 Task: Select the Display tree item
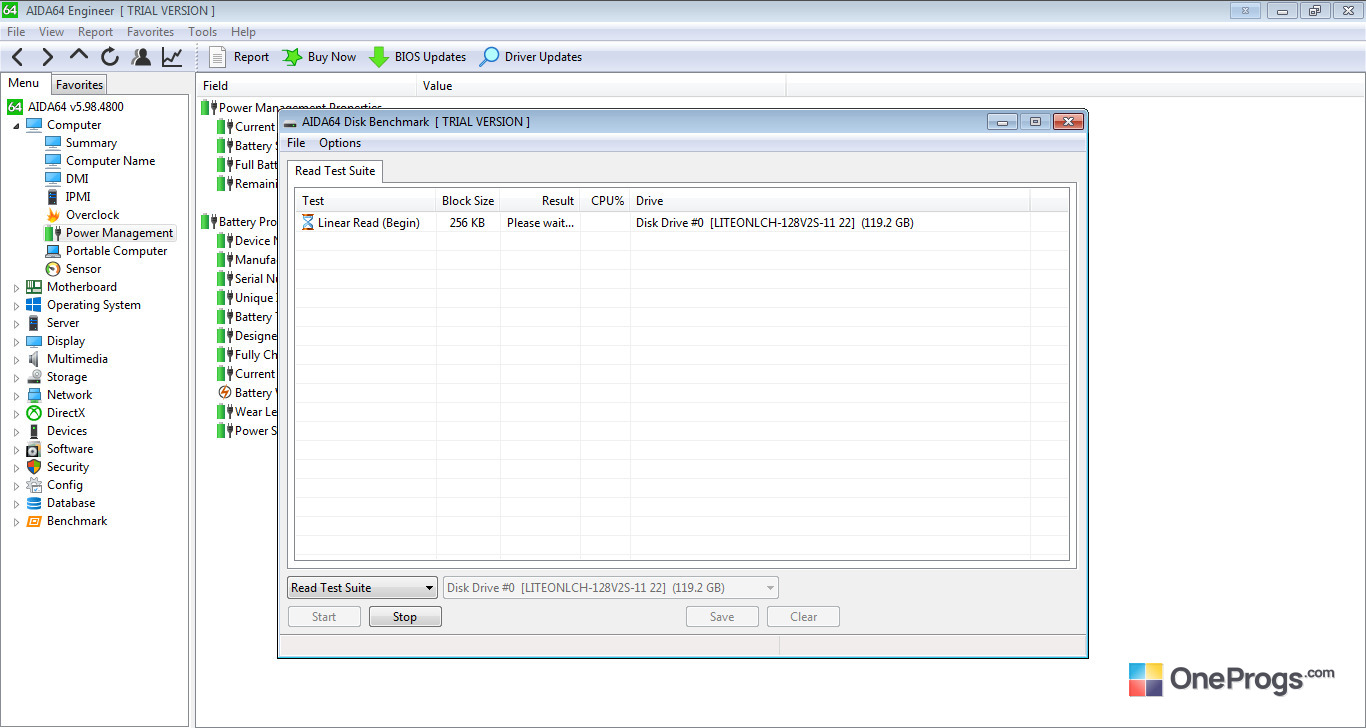(66, 341)
